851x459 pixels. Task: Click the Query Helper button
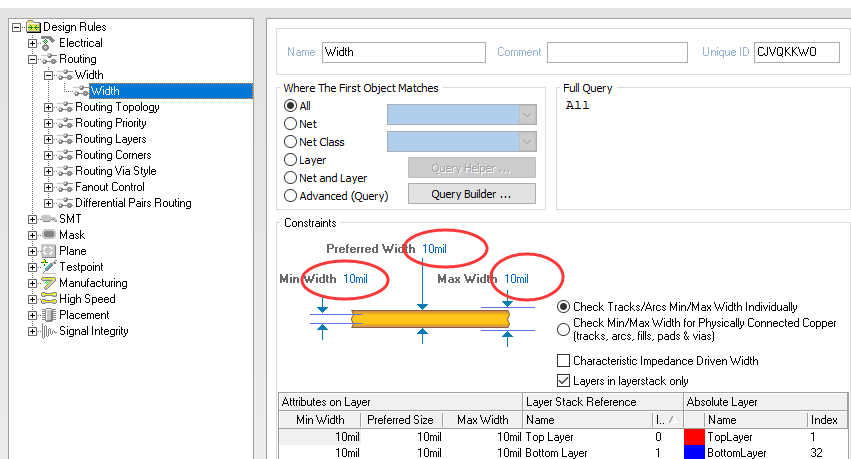[472, 168]
